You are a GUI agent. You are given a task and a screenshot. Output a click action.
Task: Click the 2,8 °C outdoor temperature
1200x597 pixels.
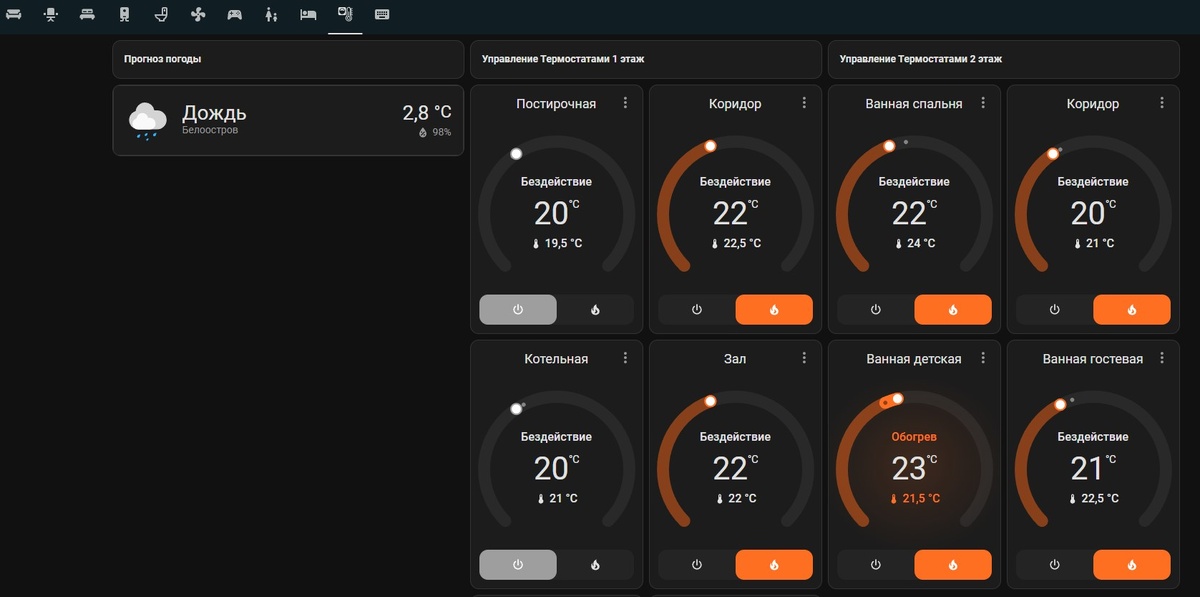(x=427, y=112)
